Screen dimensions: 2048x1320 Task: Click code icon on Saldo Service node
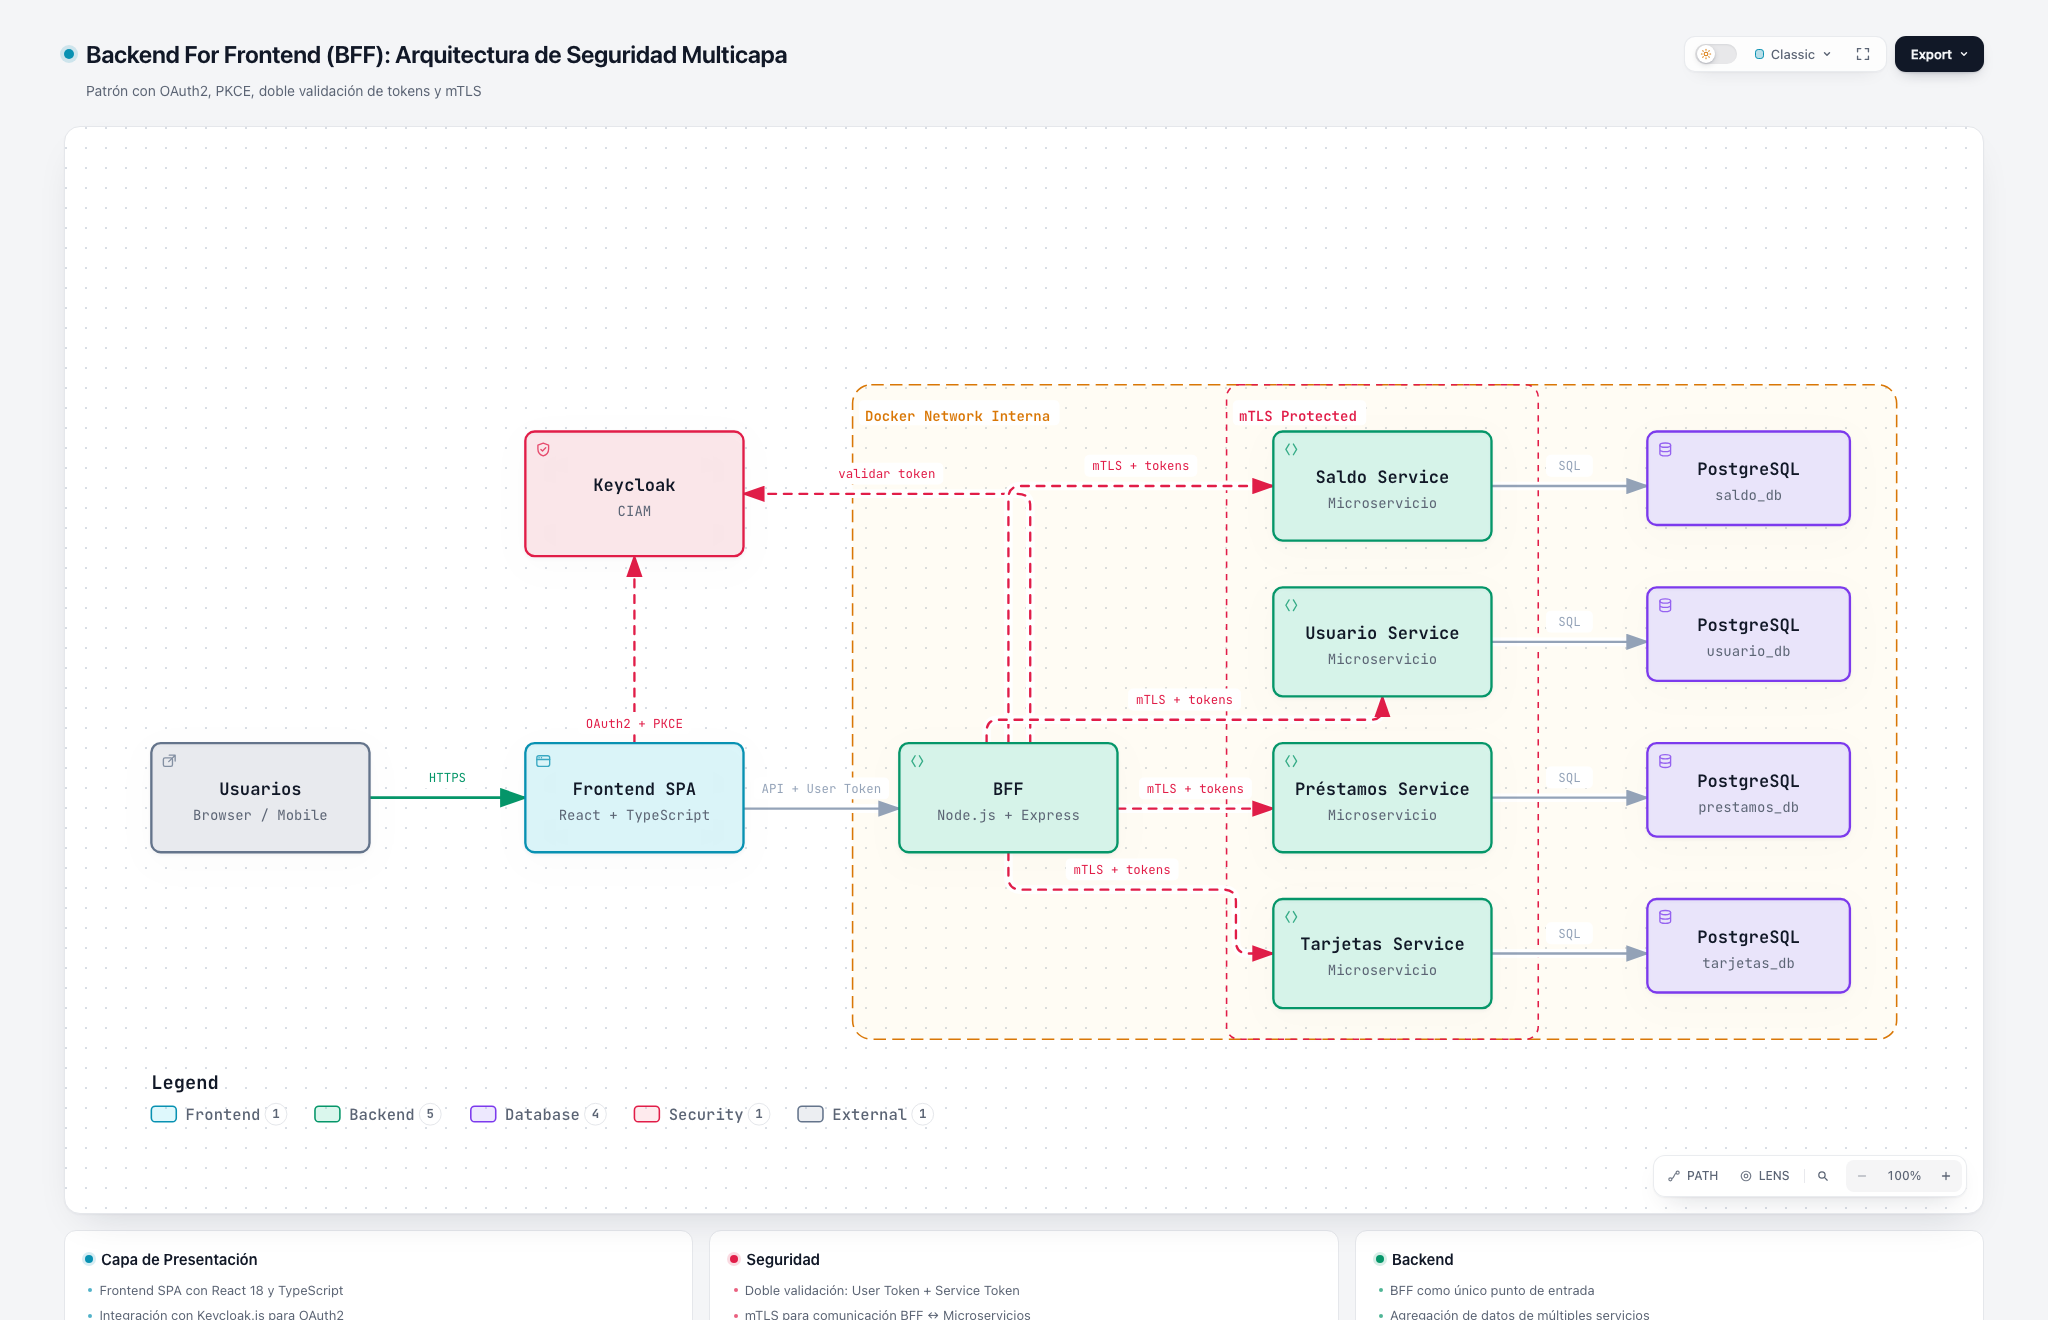coord(1291,450)
